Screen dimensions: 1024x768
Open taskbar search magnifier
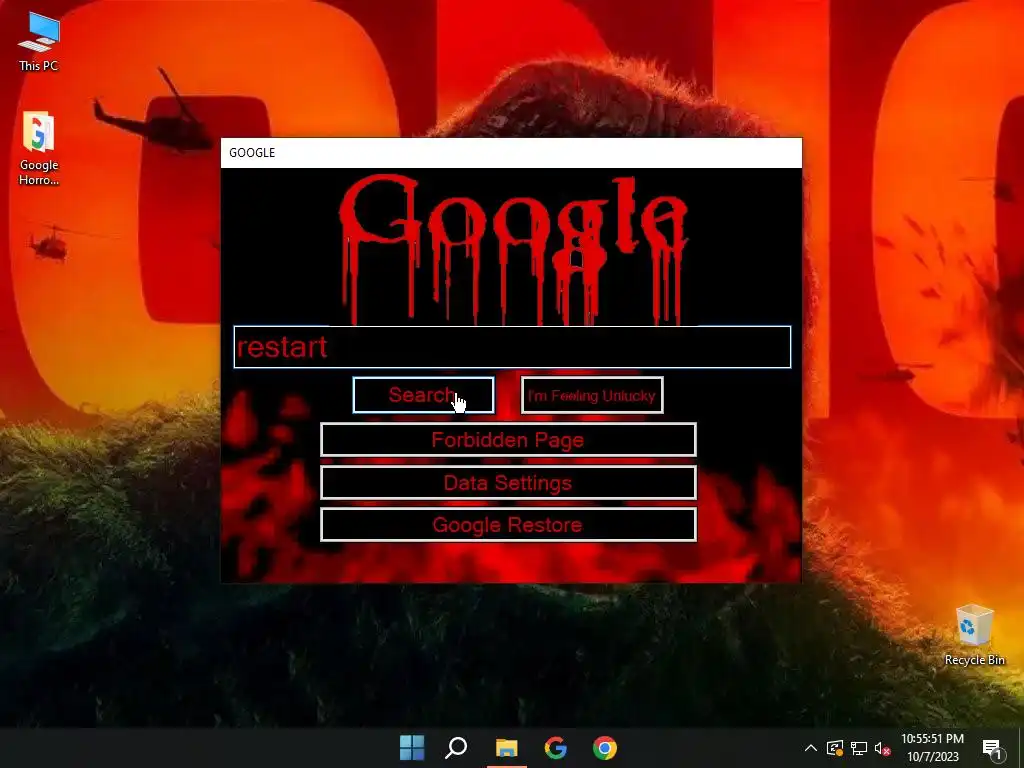pyautogui.click(x=456, y=748)
